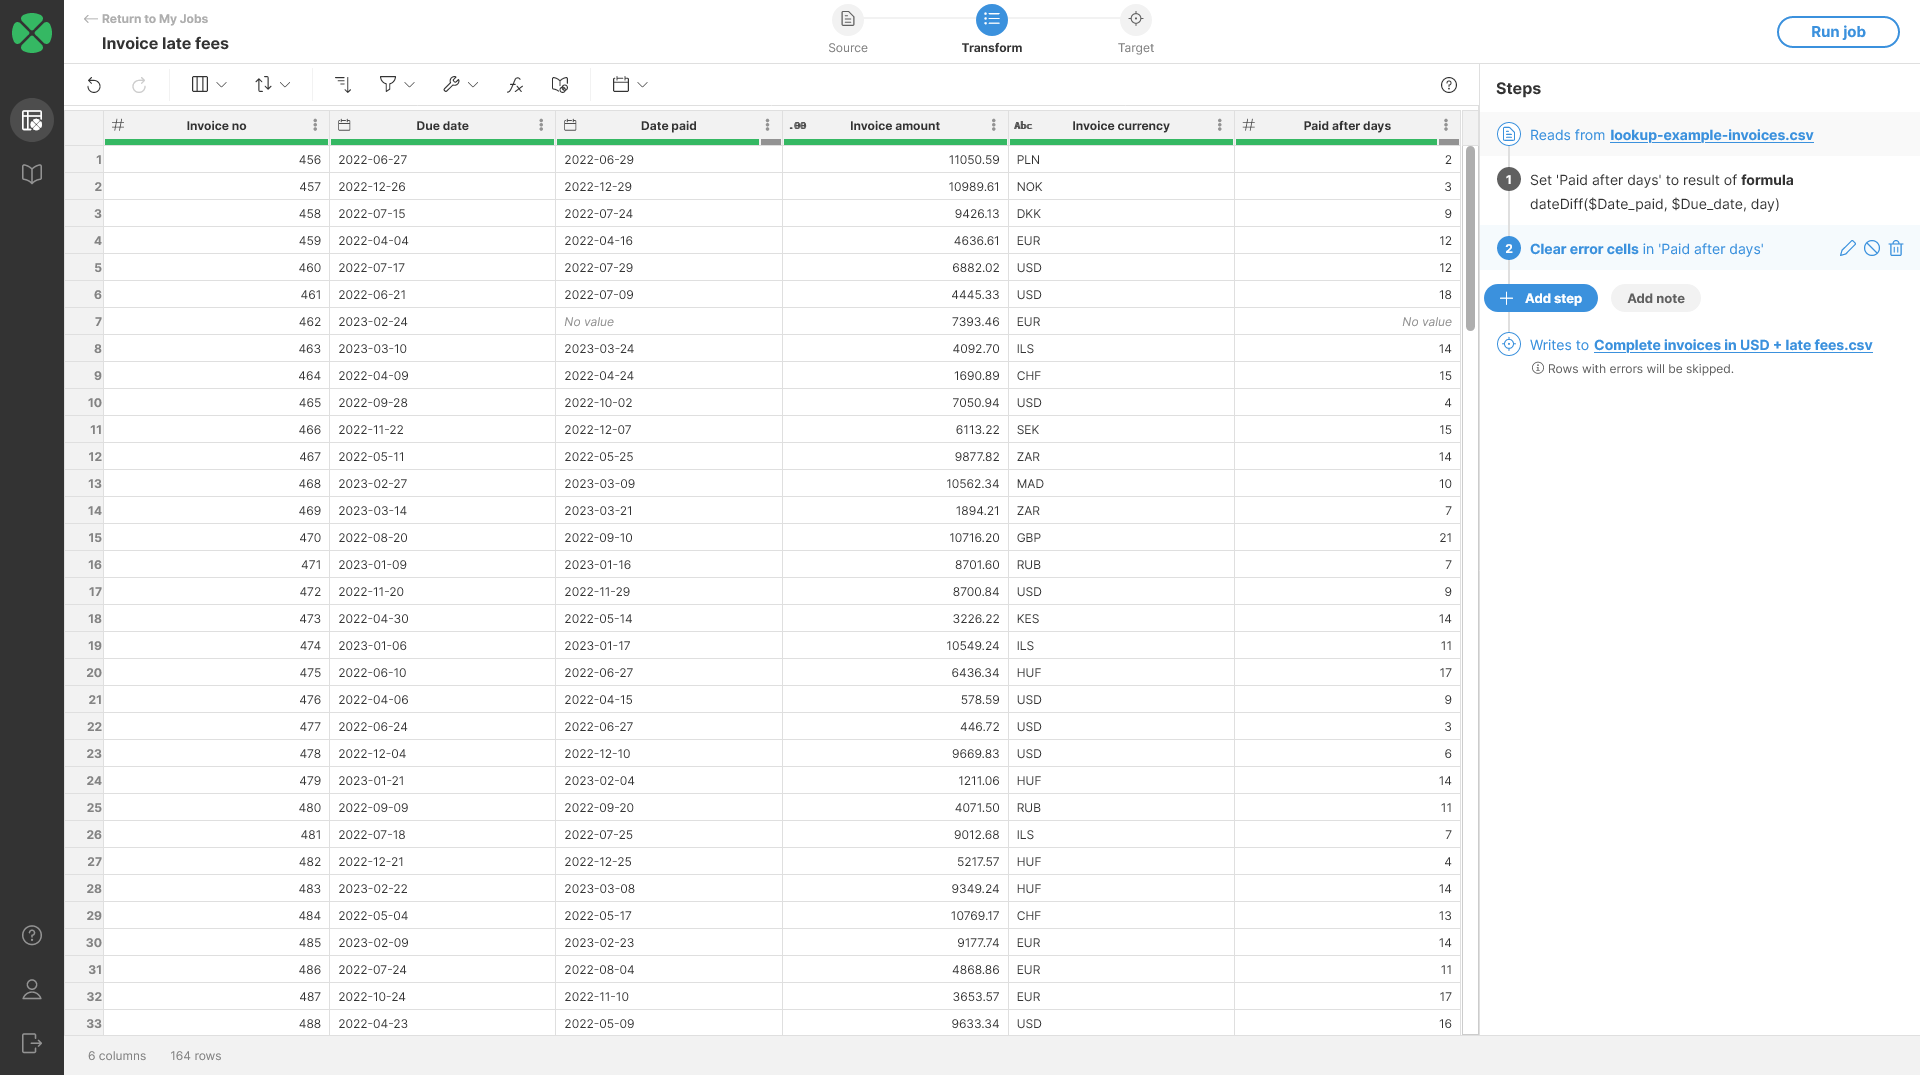Click the lookup reference icon in the toolbar

click(559, 85)
